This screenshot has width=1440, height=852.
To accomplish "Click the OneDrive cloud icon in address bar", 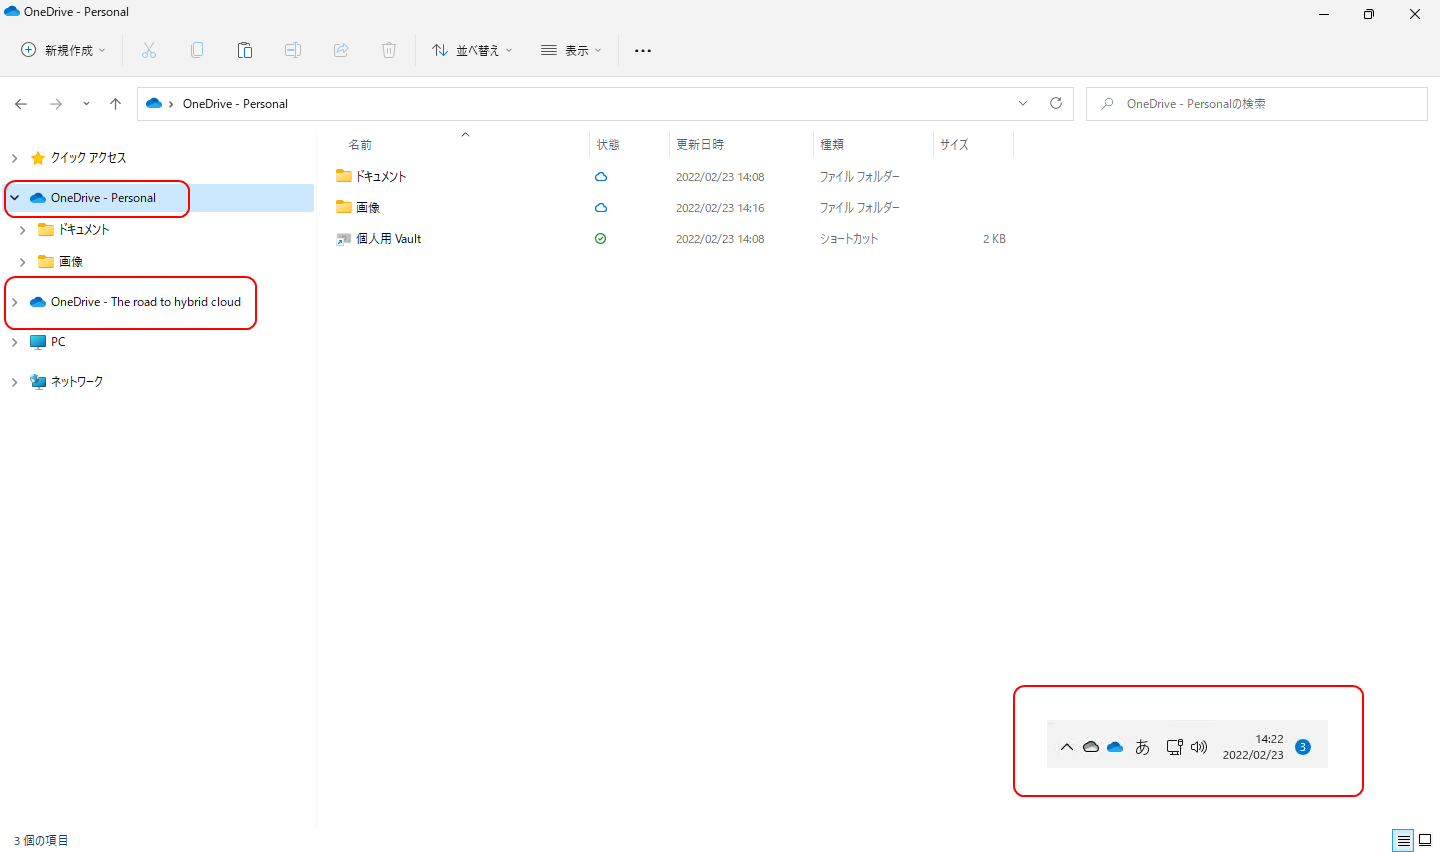I will point(154,103).
